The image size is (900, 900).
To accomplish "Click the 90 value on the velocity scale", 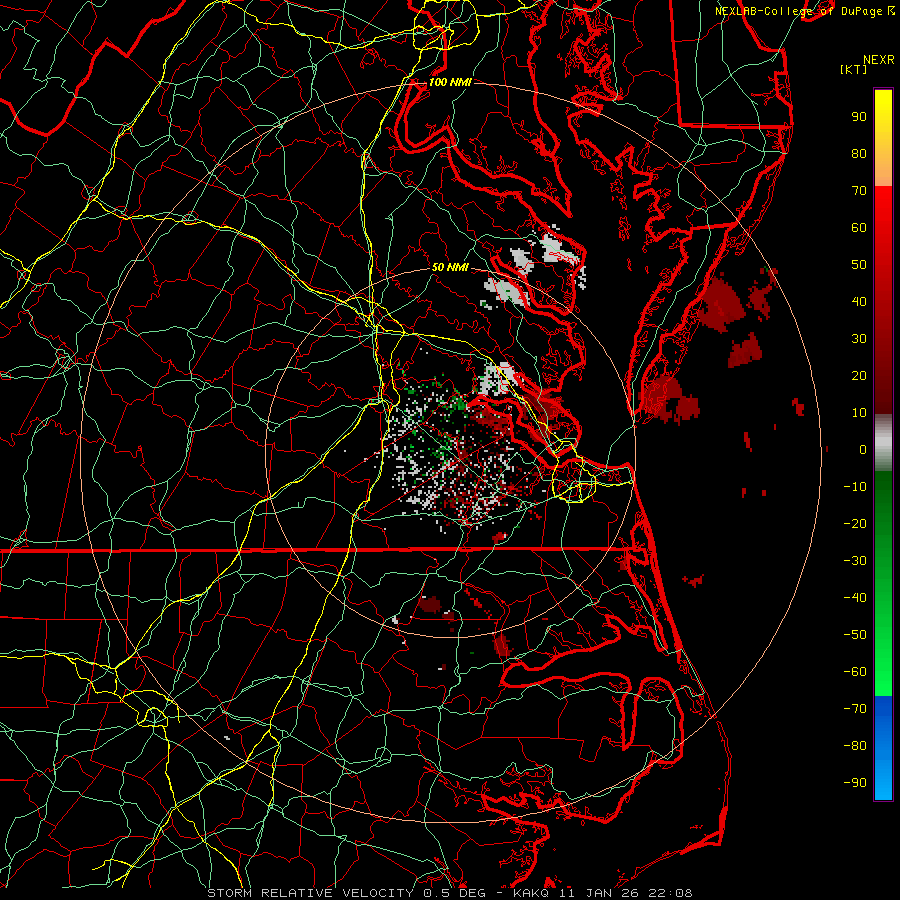I will tap(859, 117).
